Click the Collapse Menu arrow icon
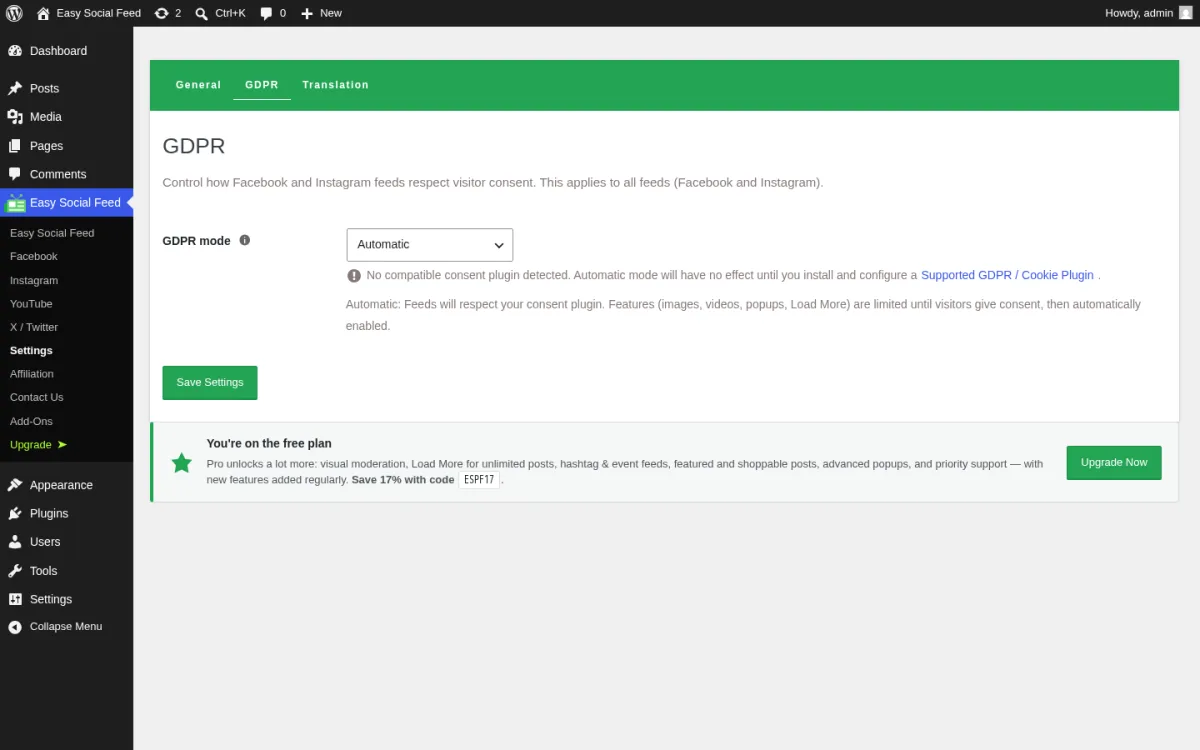 pyautogui.click(x=15, y=627)
